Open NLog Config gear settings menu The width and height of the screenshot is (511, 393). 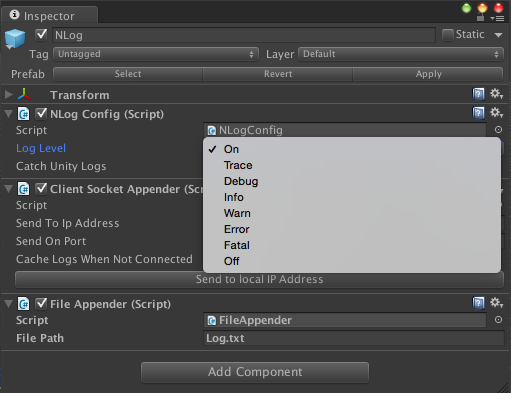(x=496, y=113)
